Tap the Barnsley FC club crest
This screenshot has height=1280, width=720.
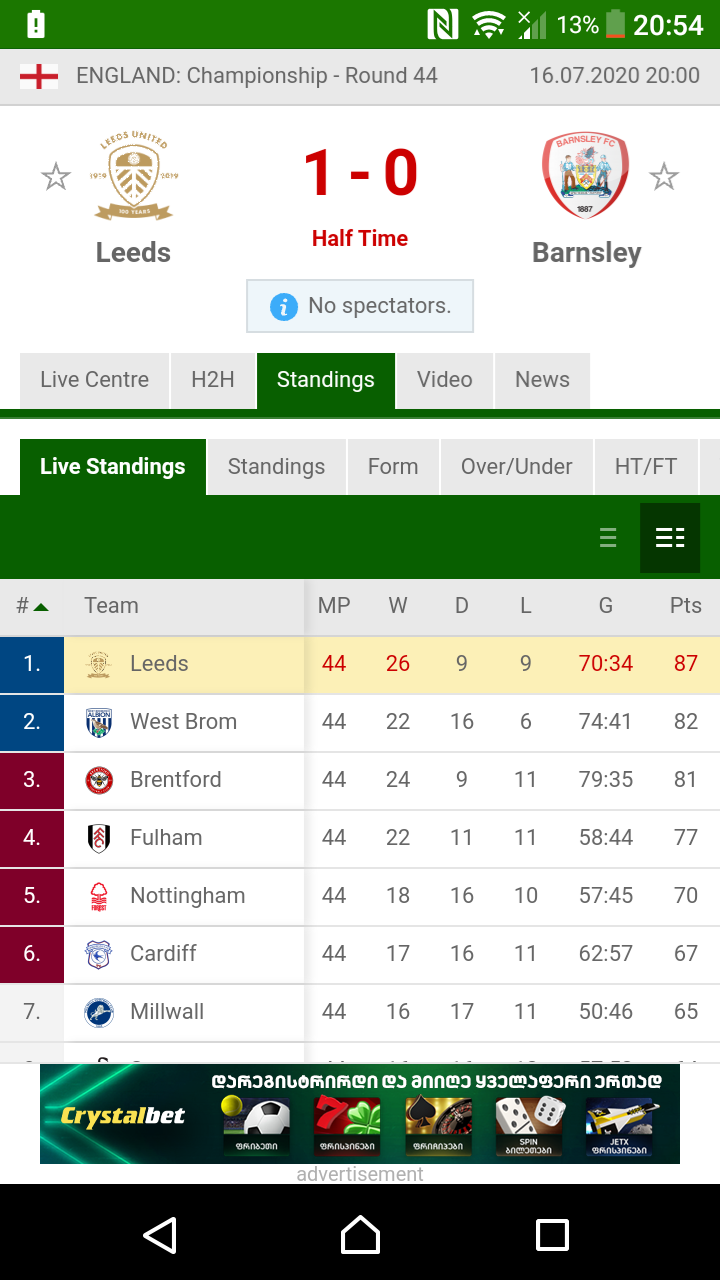585,176
